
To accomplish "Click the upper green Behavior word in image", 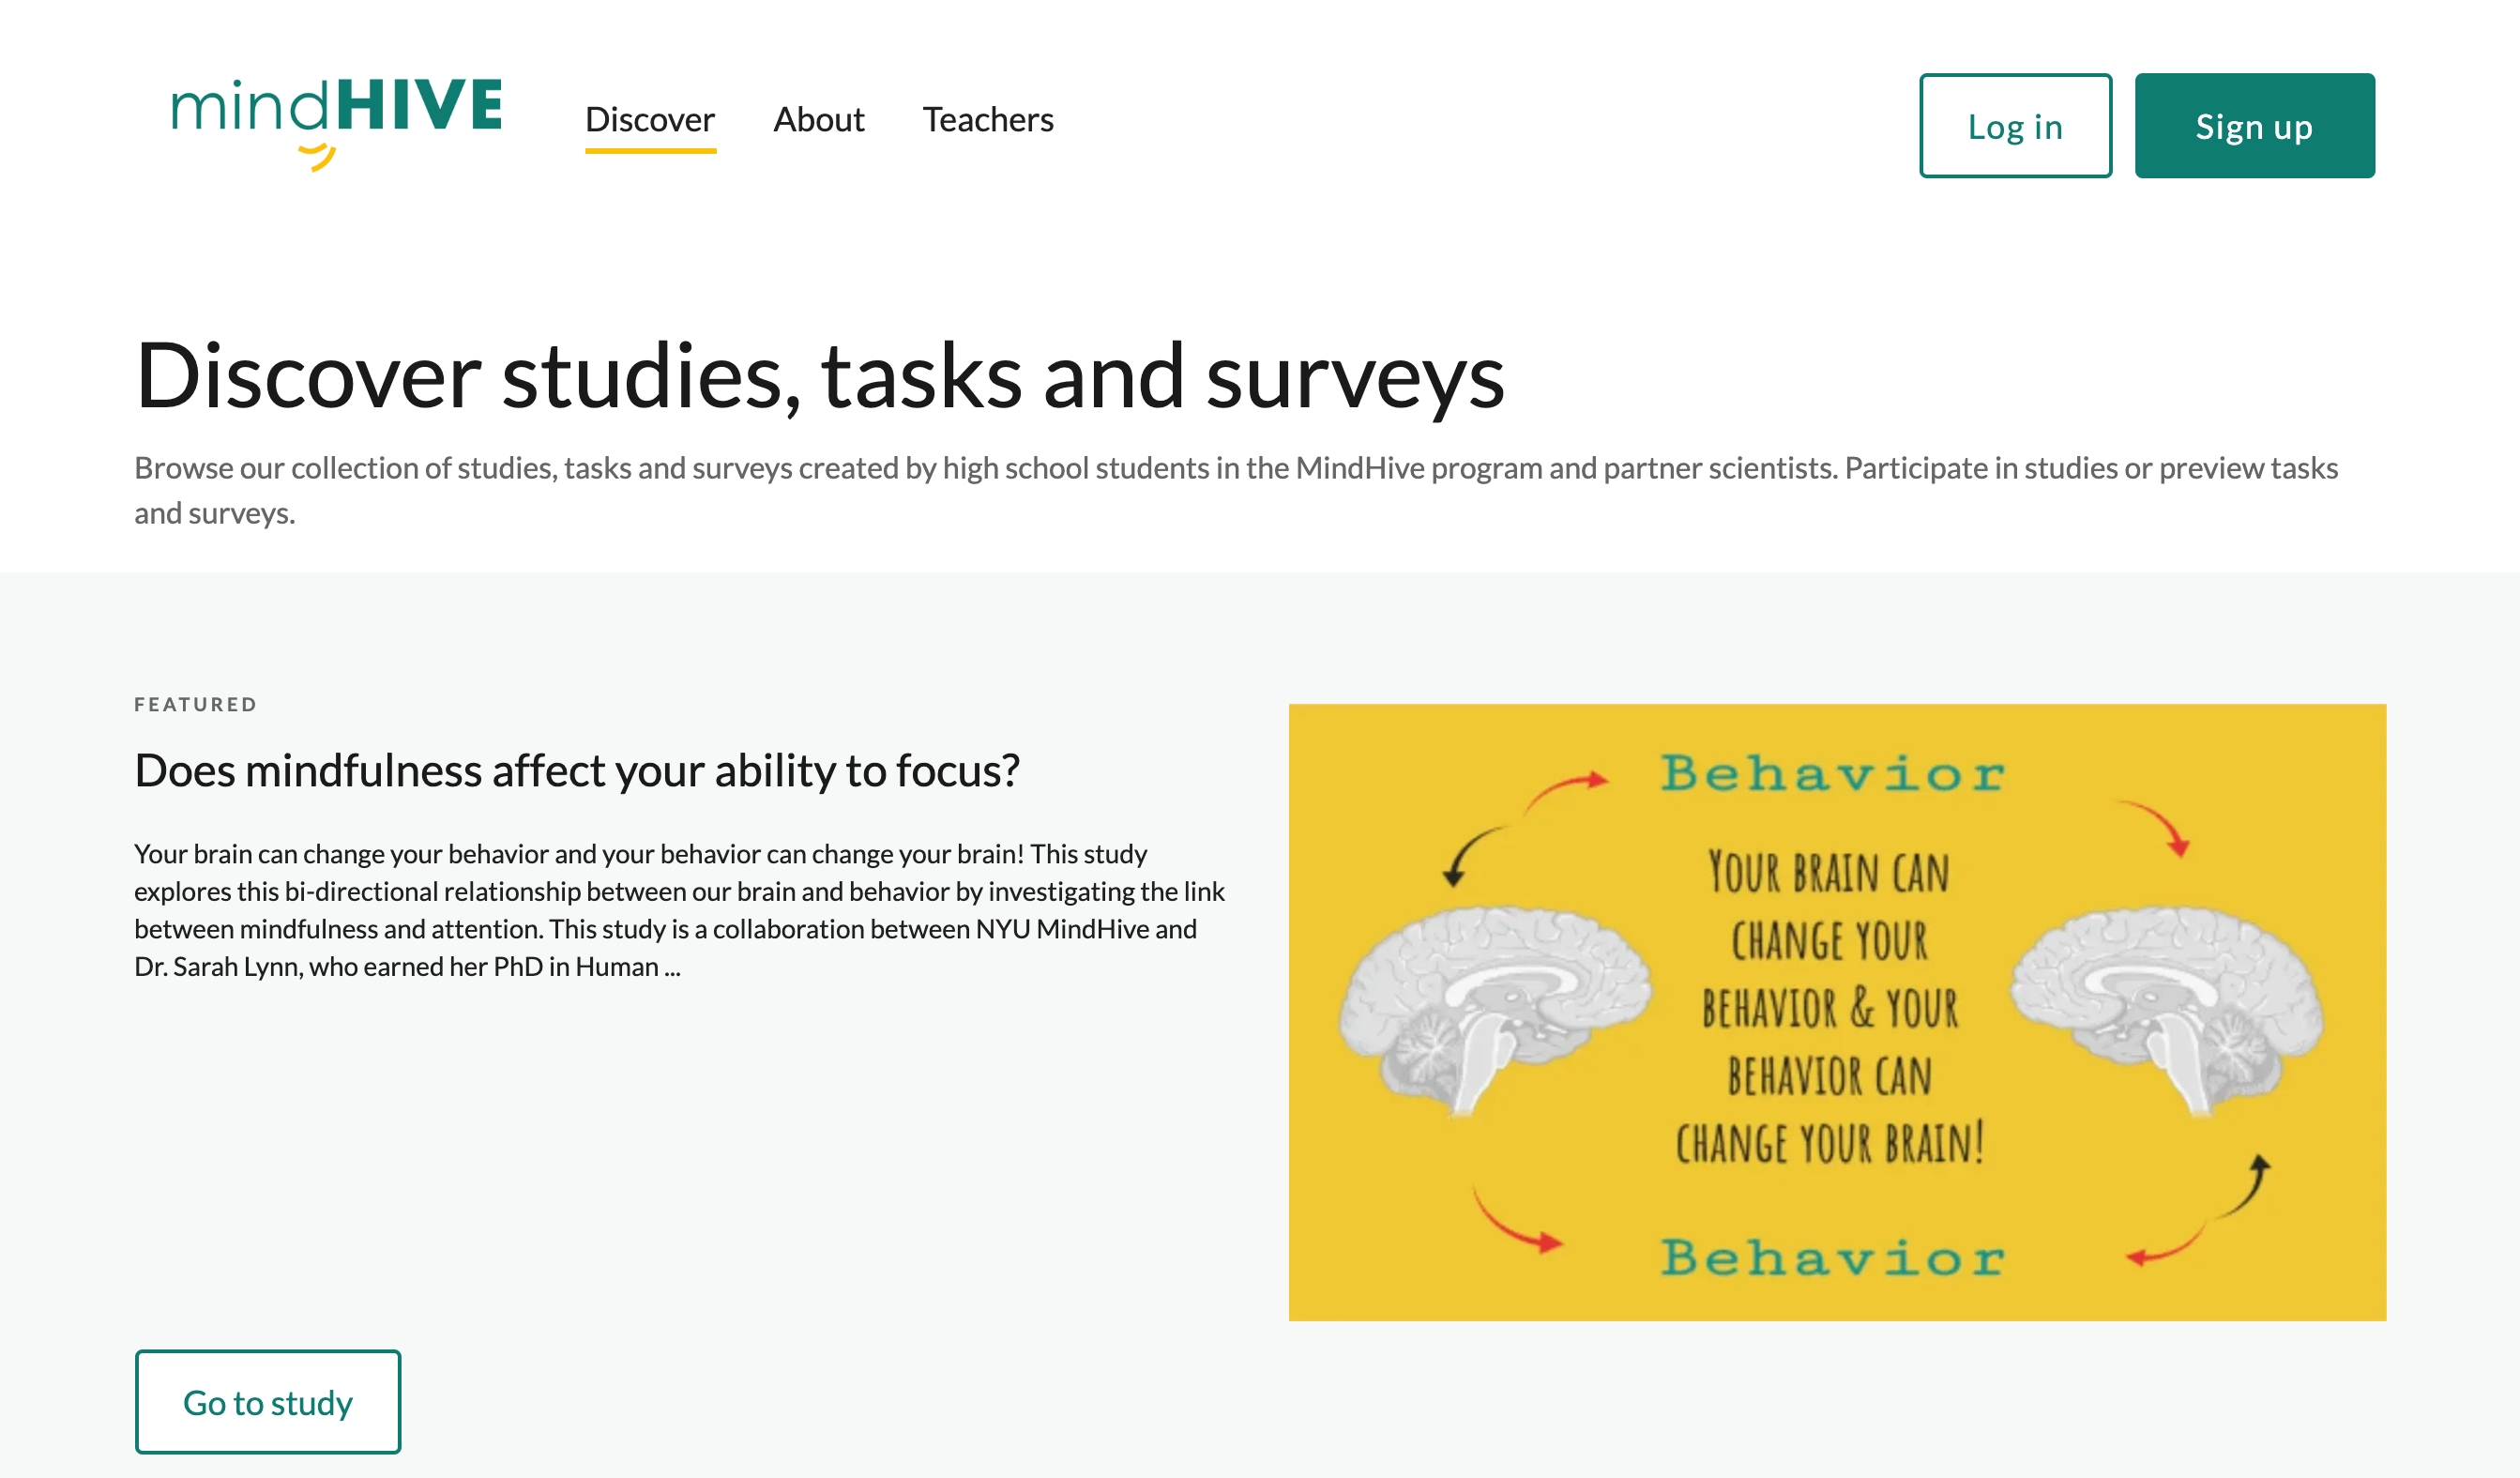I will pos(1833,774).
